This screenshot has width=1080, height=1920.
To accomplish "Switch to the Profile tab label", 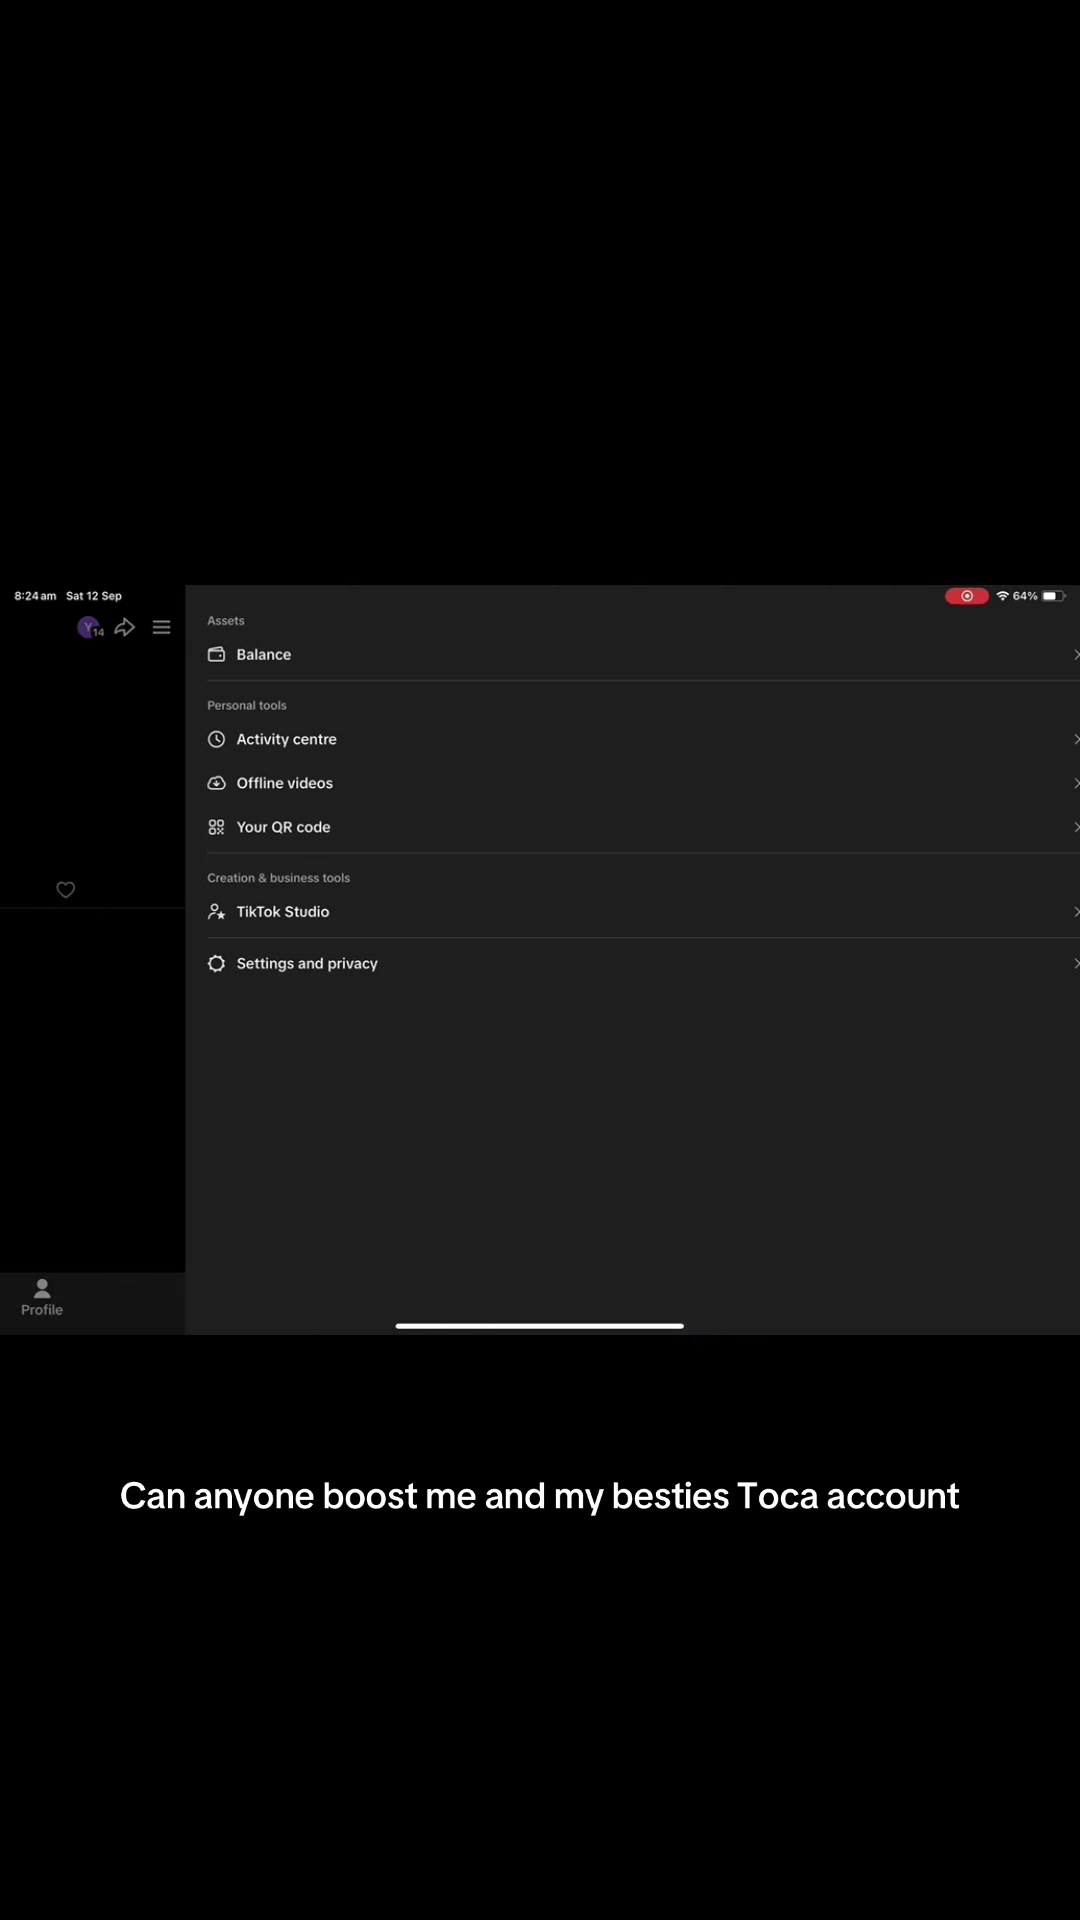I will [42, 1310].
